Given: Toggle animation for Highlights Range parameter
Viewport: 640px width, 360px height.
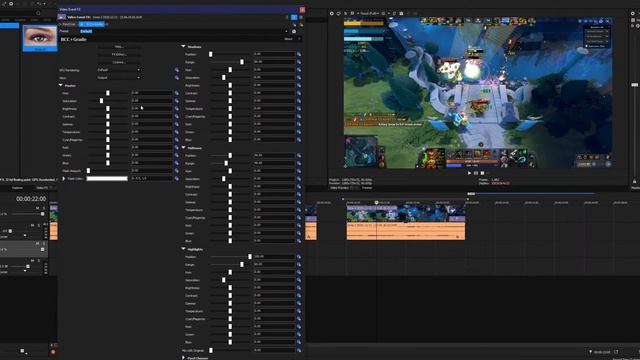Looking at the screenshot, I should point(299,264).
